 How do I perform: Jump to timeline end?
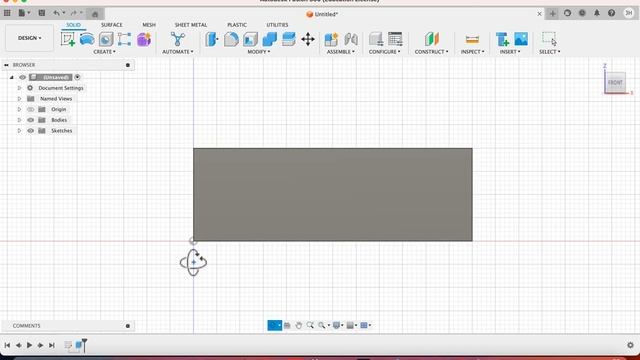pos(52,345)
